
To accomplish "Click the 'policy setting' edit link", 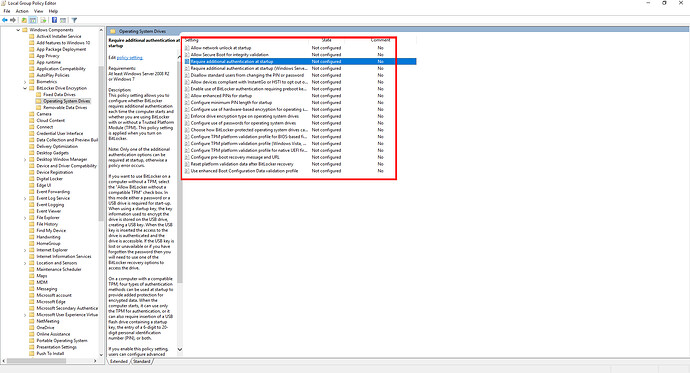I will click(x=129, y=58).
